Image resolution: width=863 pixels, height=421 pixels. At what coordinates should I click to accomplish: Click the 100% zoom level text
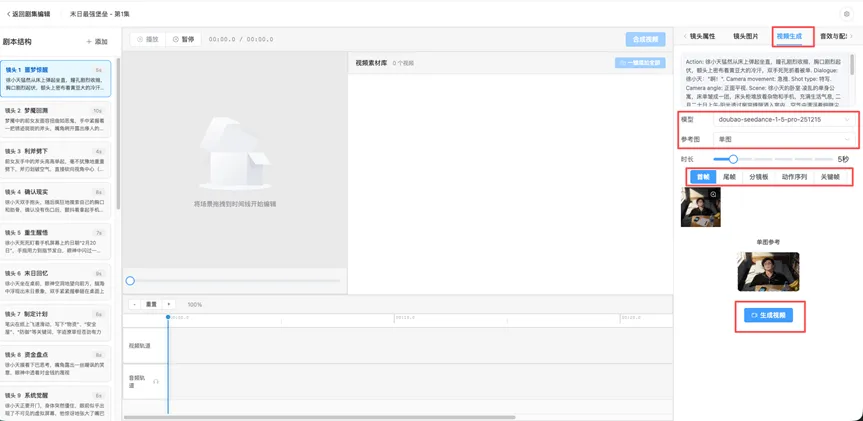pyautogui.click(x=195, y=304)
